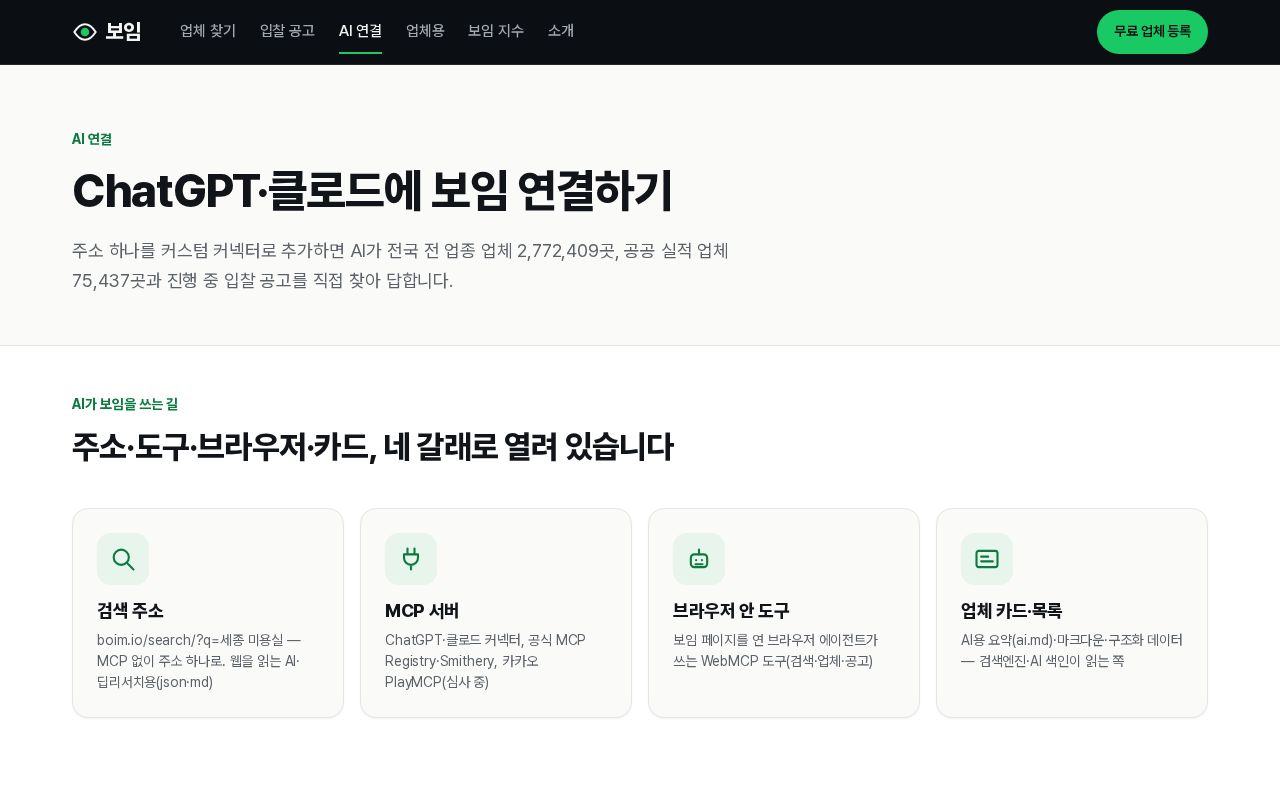Select the AI 연결 navigation tab

point(360,31)
